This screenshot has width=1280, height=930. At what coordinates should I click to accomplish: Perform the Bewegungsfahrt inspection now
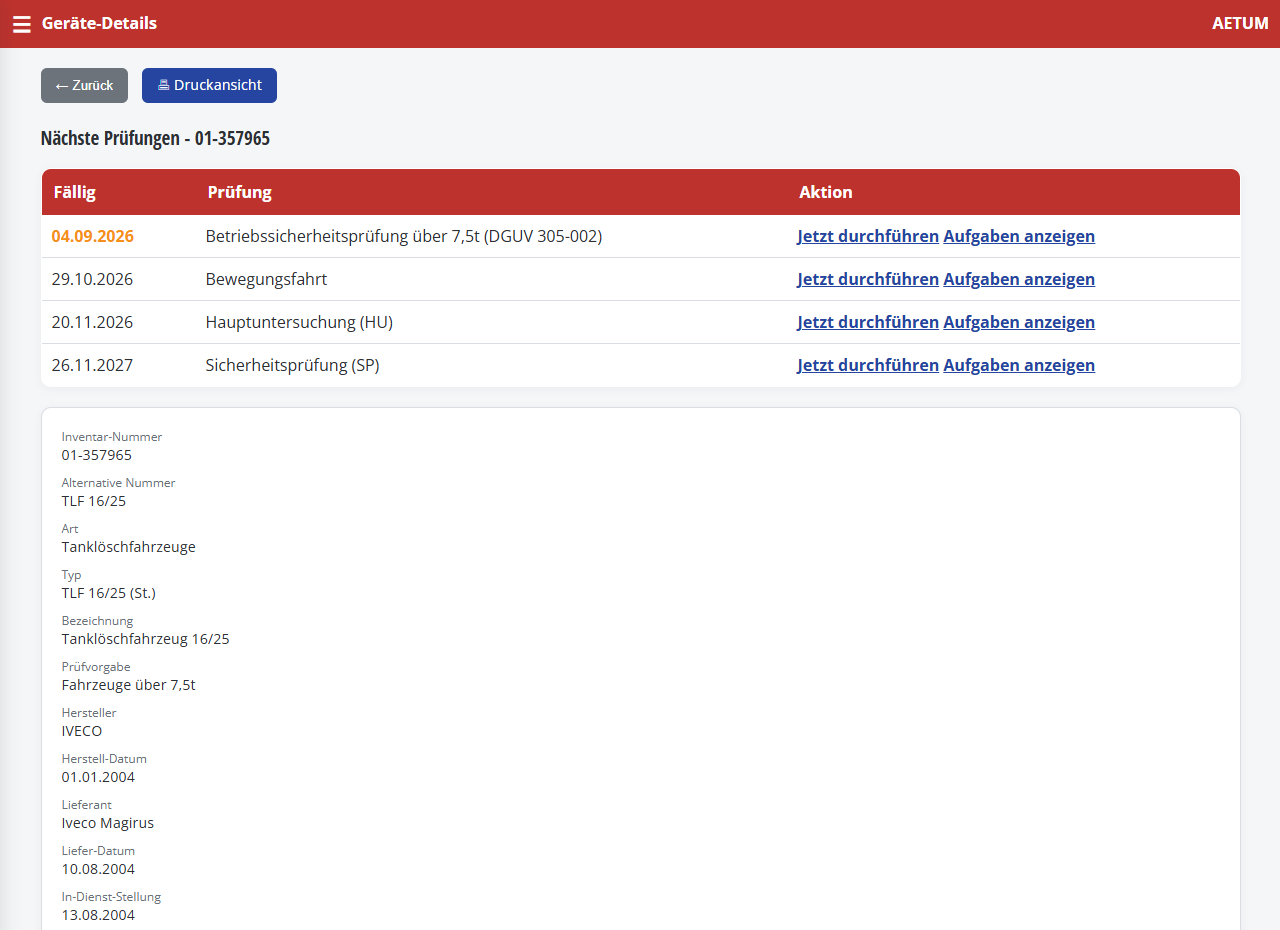pos(868,279)
